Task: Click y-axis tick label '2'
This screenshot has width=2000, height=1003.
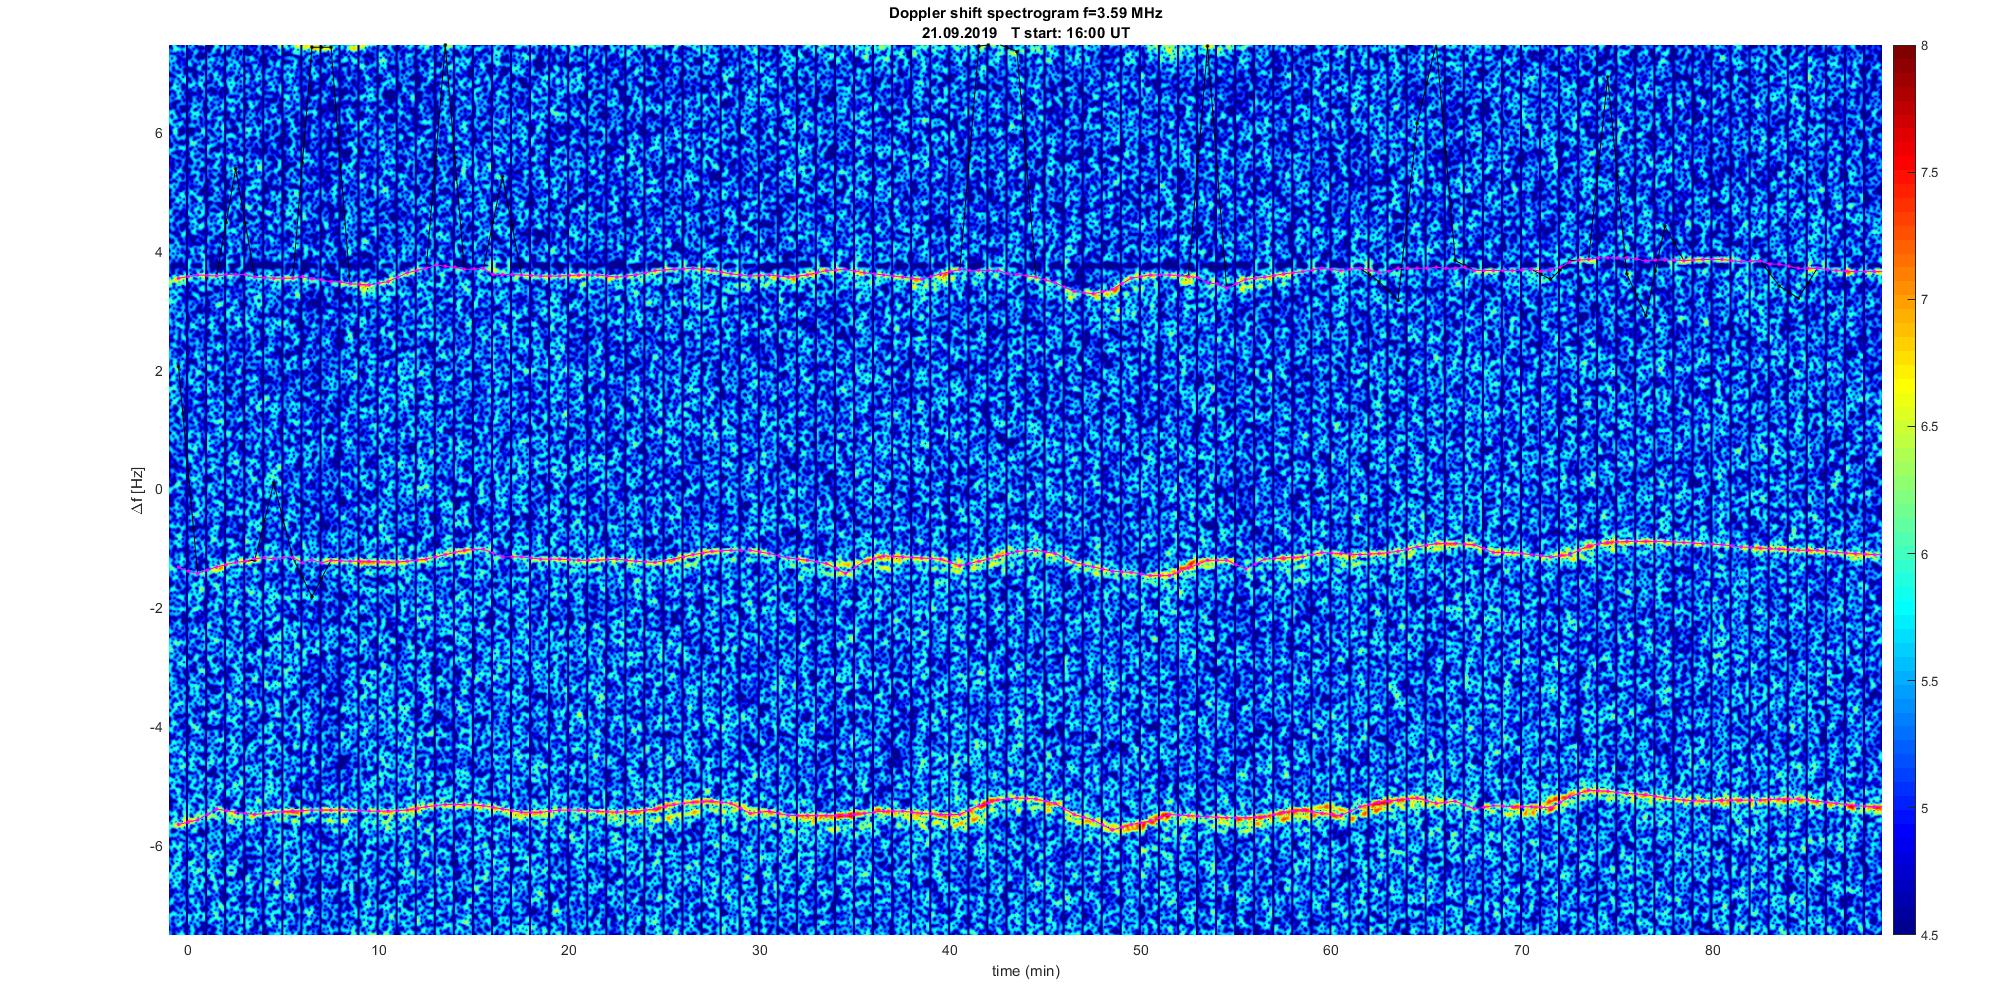Action: click(159, 371)
